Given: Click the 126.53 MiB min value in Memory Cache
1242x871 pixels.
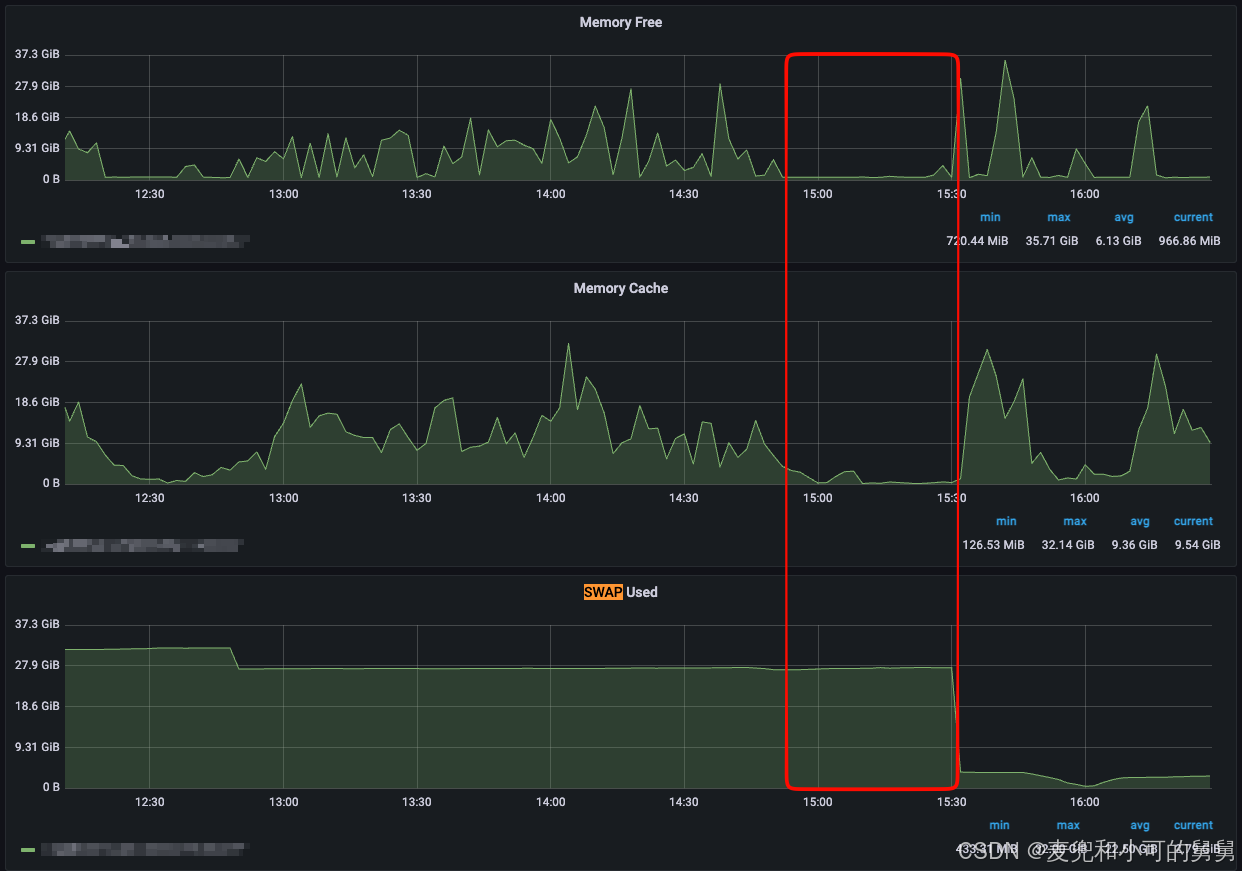Looking at the screenshot, I should point(992,545).
